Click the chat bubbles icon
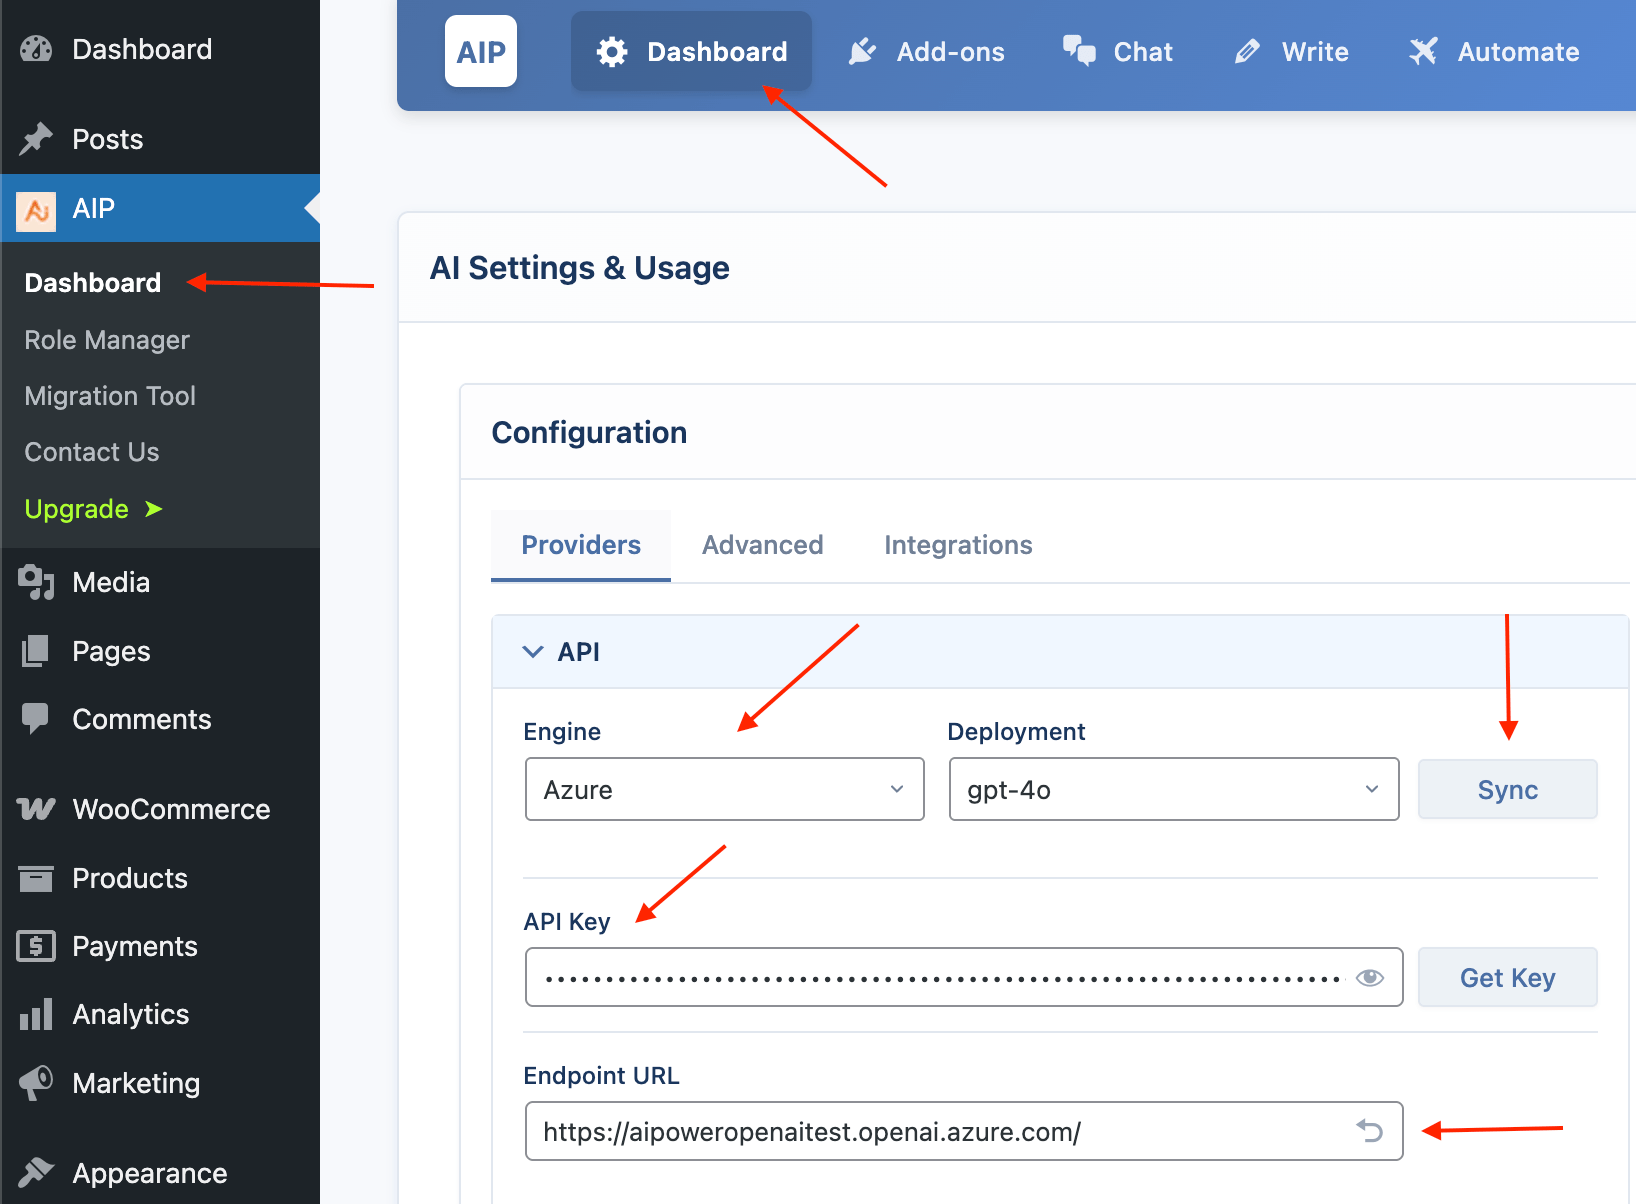This screenshot has height=1204, width=1636. [x=1079, y=51]
